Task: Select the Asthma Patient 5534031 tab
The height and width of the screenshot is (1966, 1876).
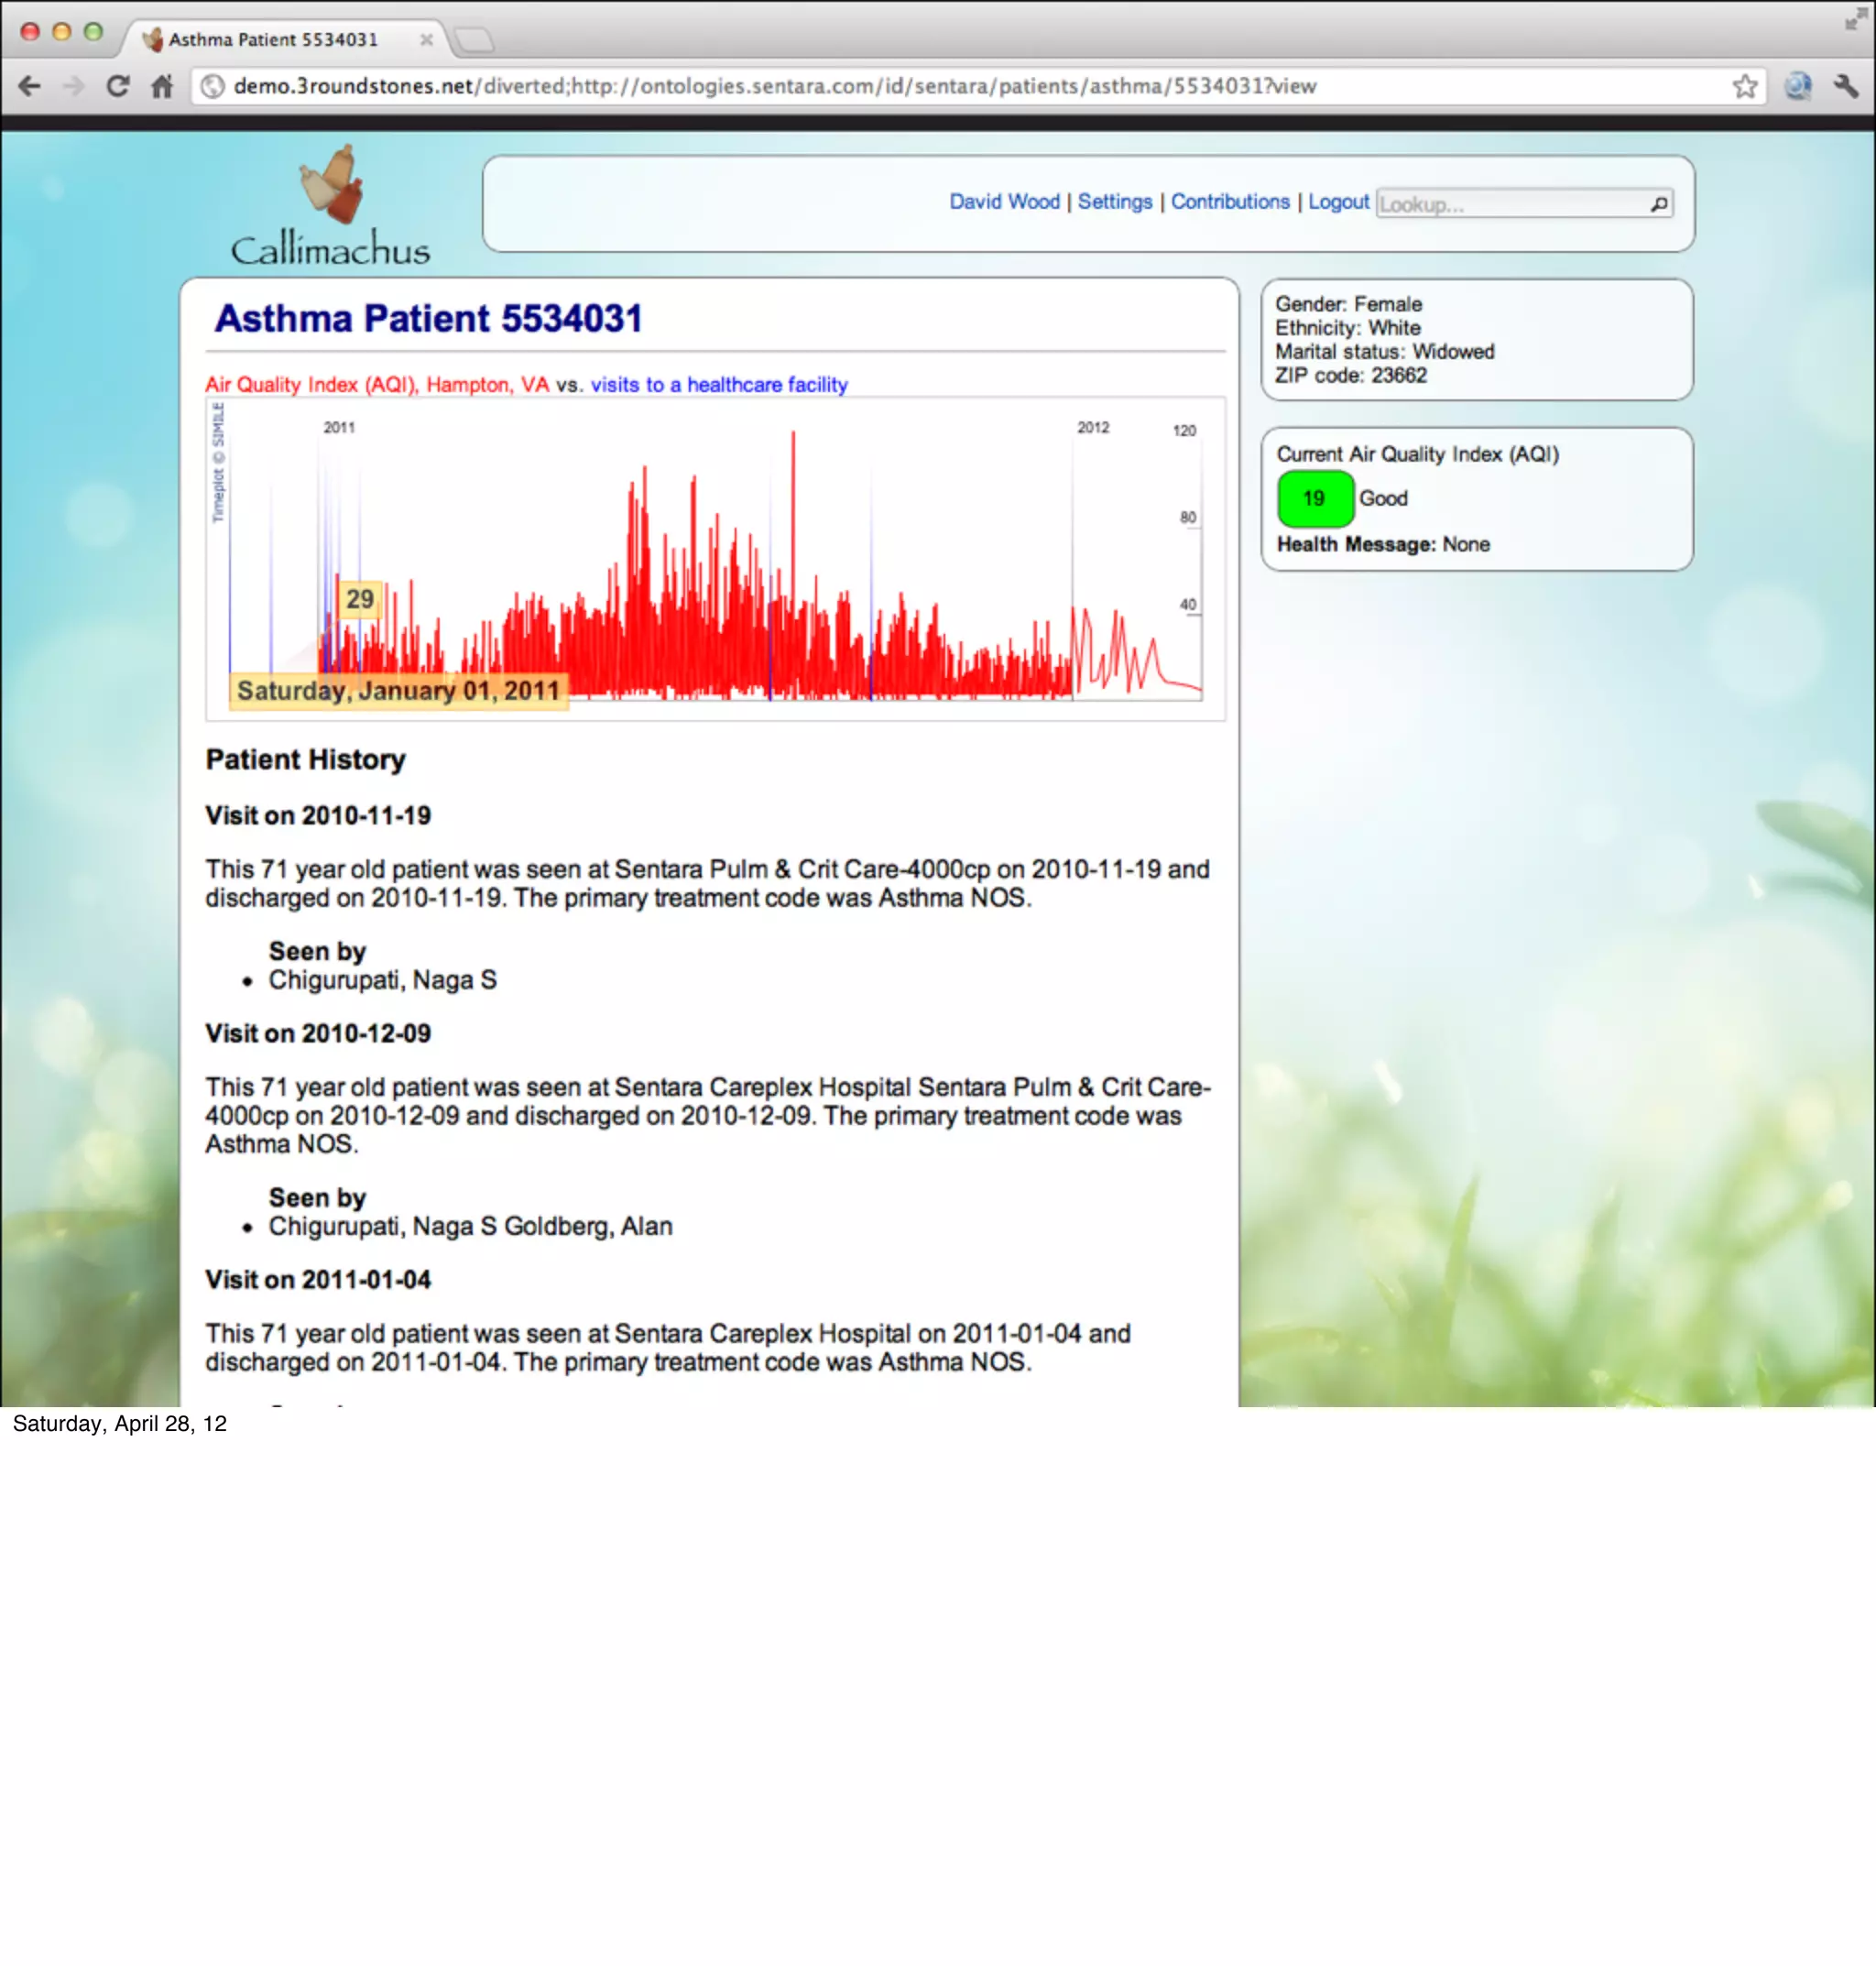Action: 272,40
